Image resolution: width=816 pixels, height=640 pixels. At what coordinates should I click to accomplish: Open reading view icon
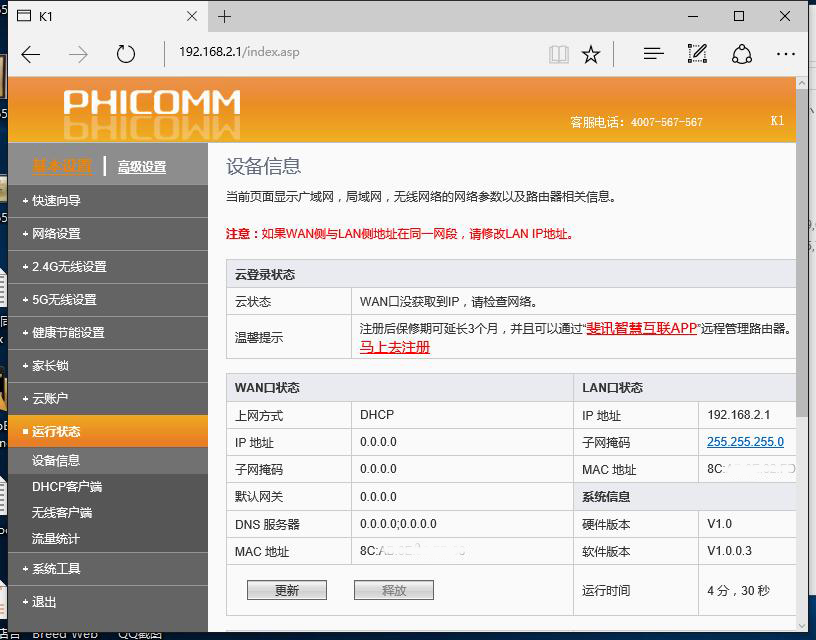559,54
